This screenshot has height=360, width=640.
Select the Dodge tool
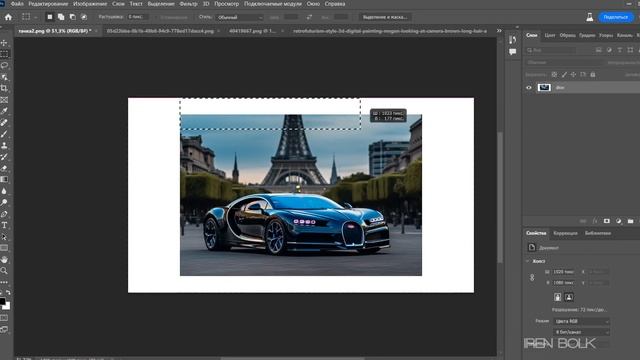click(x=4, y=202)
